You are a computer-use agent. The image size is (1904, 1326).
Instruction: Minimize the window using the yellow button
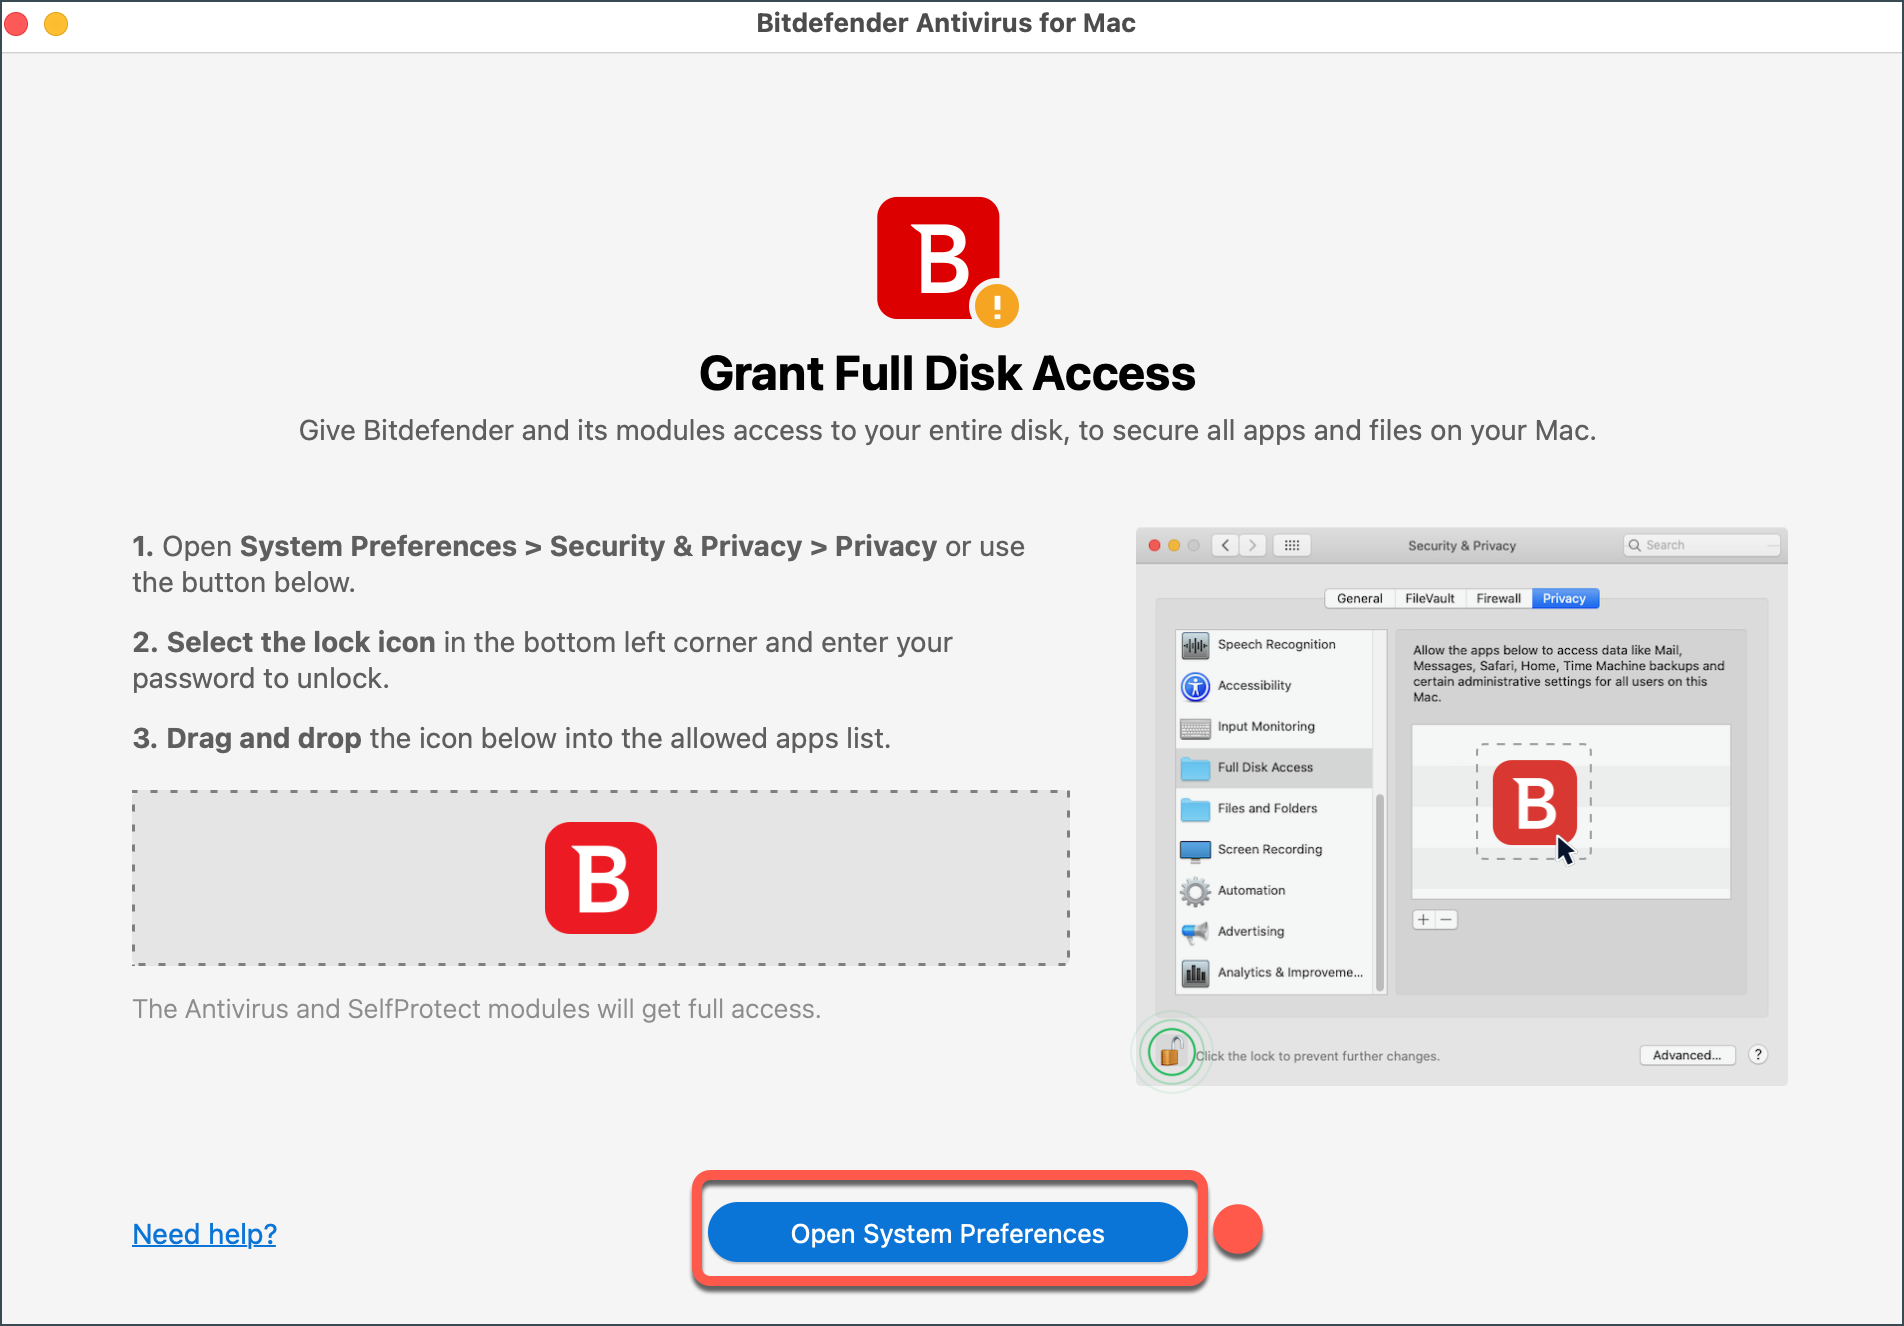click(x=56, y=23)
